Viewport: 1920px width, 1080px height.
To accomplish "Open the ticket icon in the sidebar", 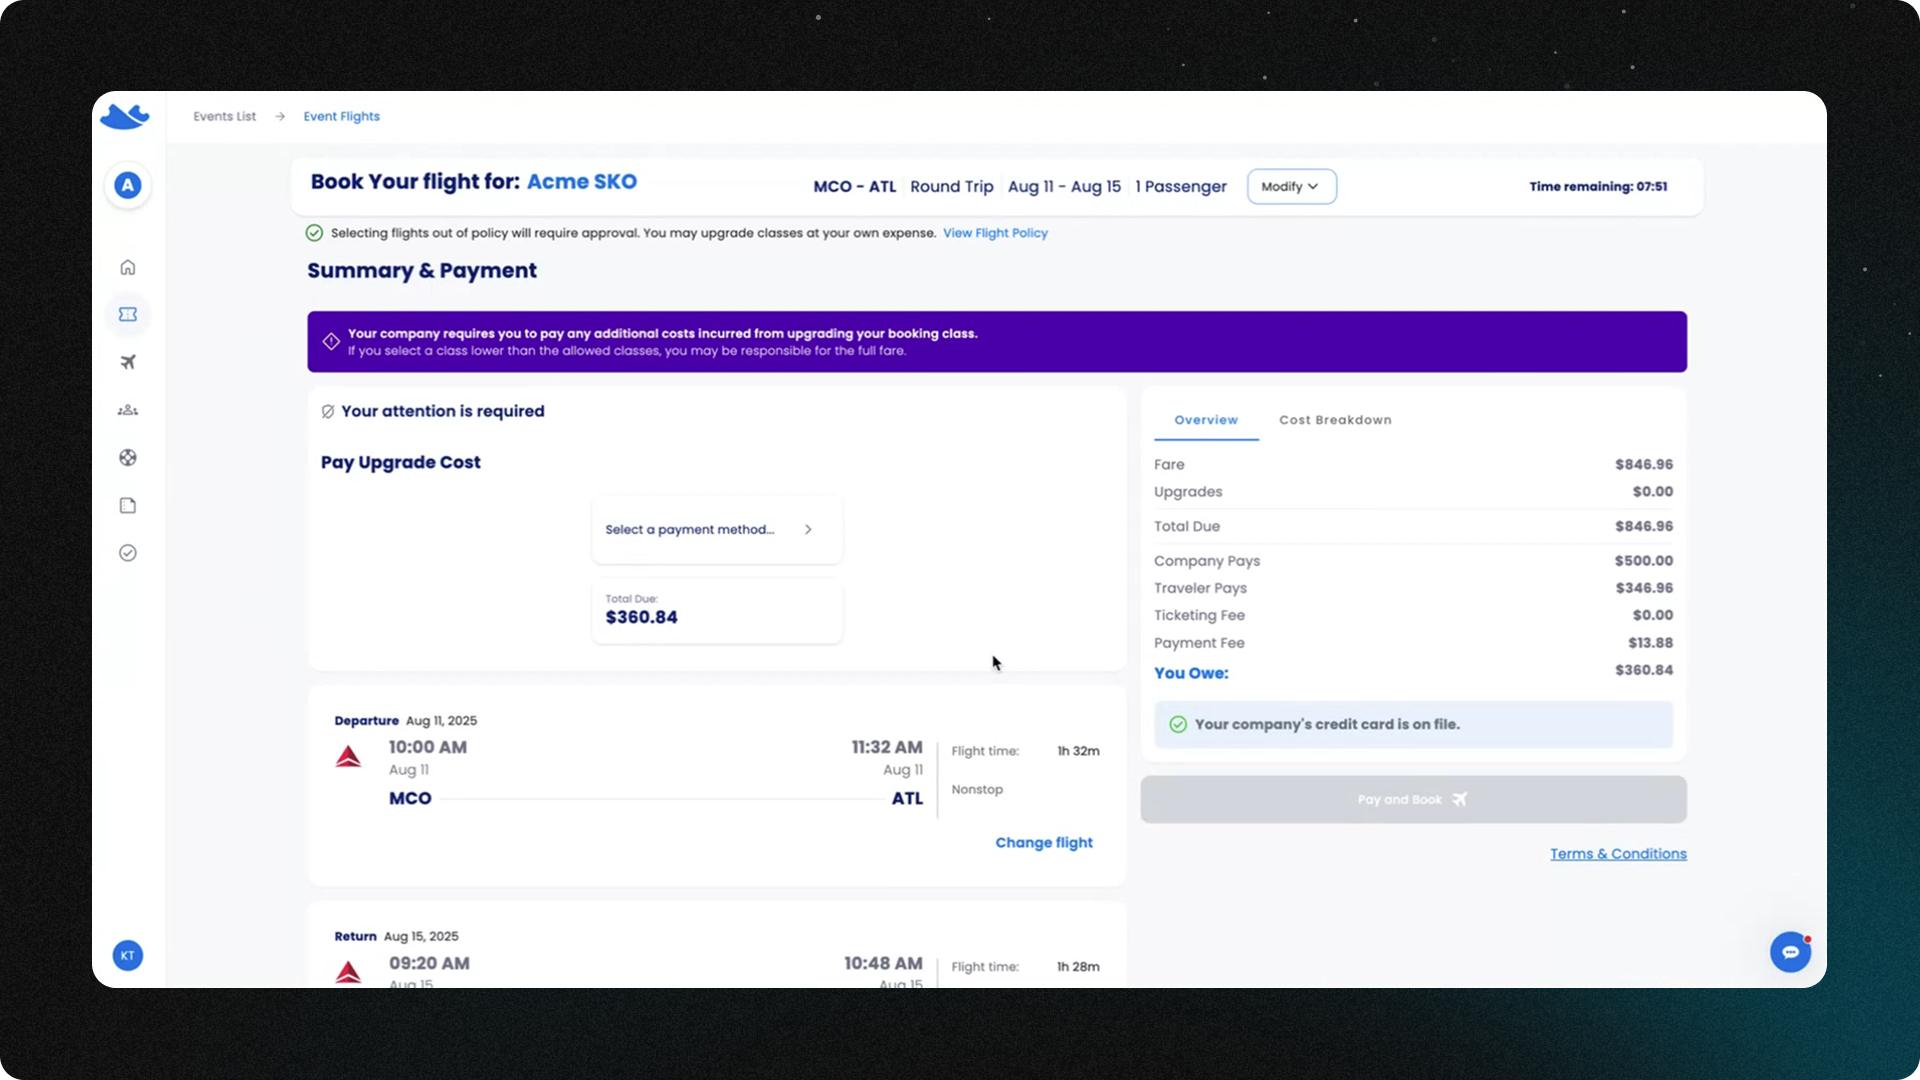I will tap(128, 314).
